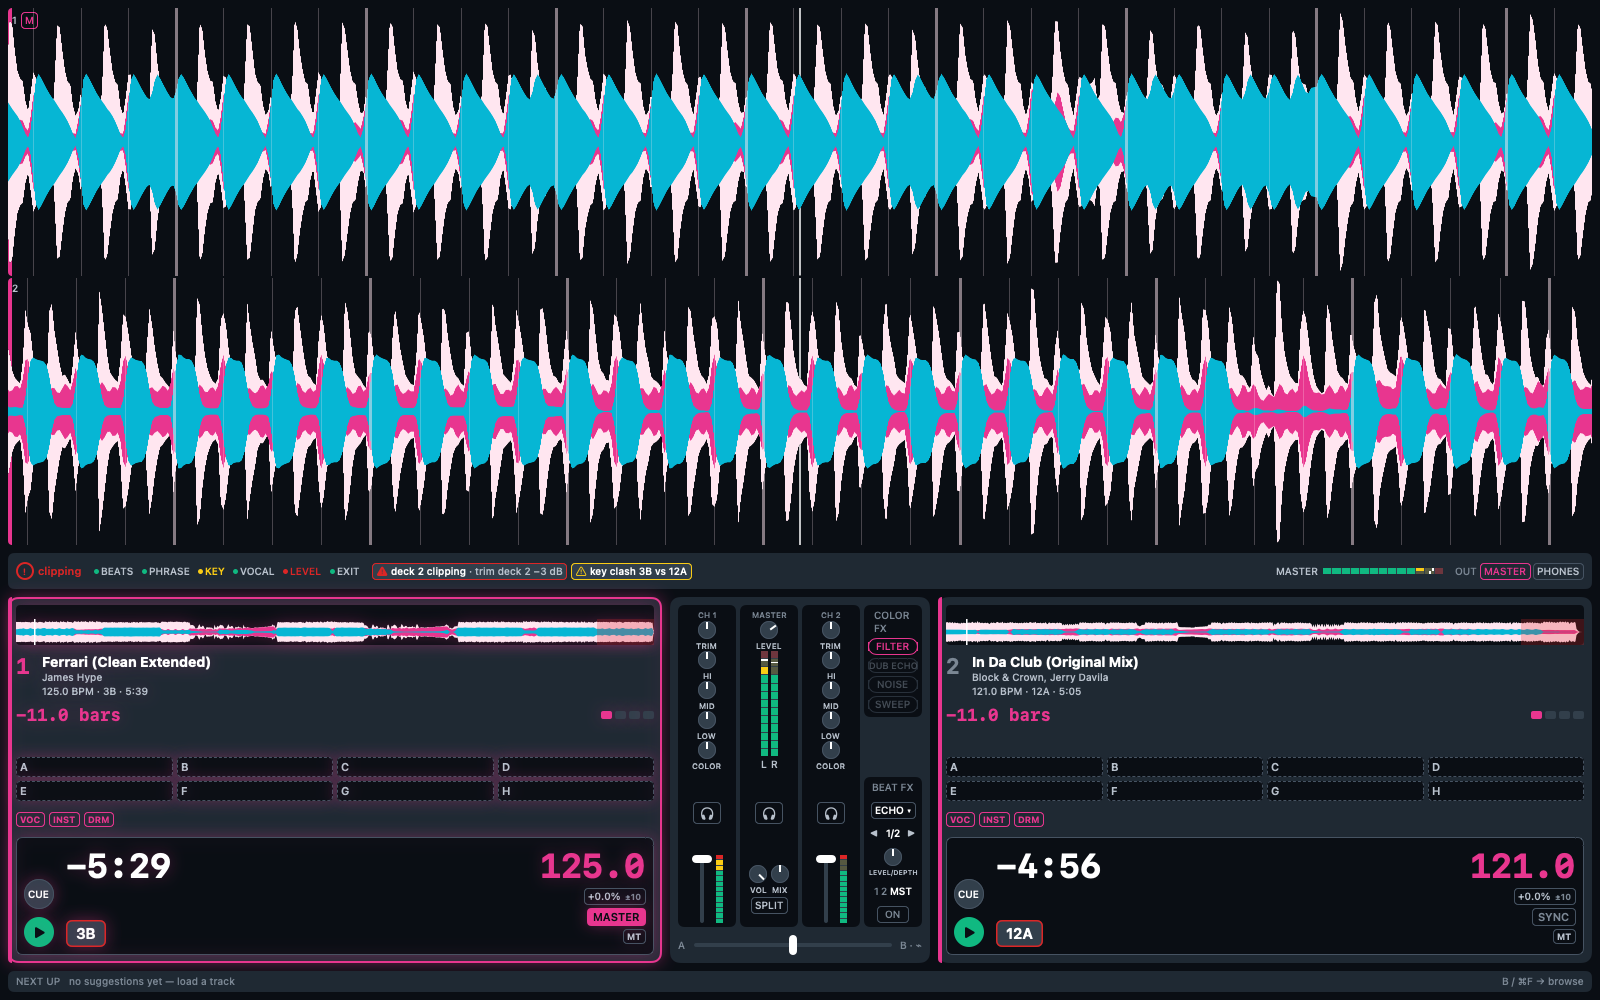The image size is (1600, 1000).
Task: Turn the Beat FX ON
Action: tap(893, 914)
